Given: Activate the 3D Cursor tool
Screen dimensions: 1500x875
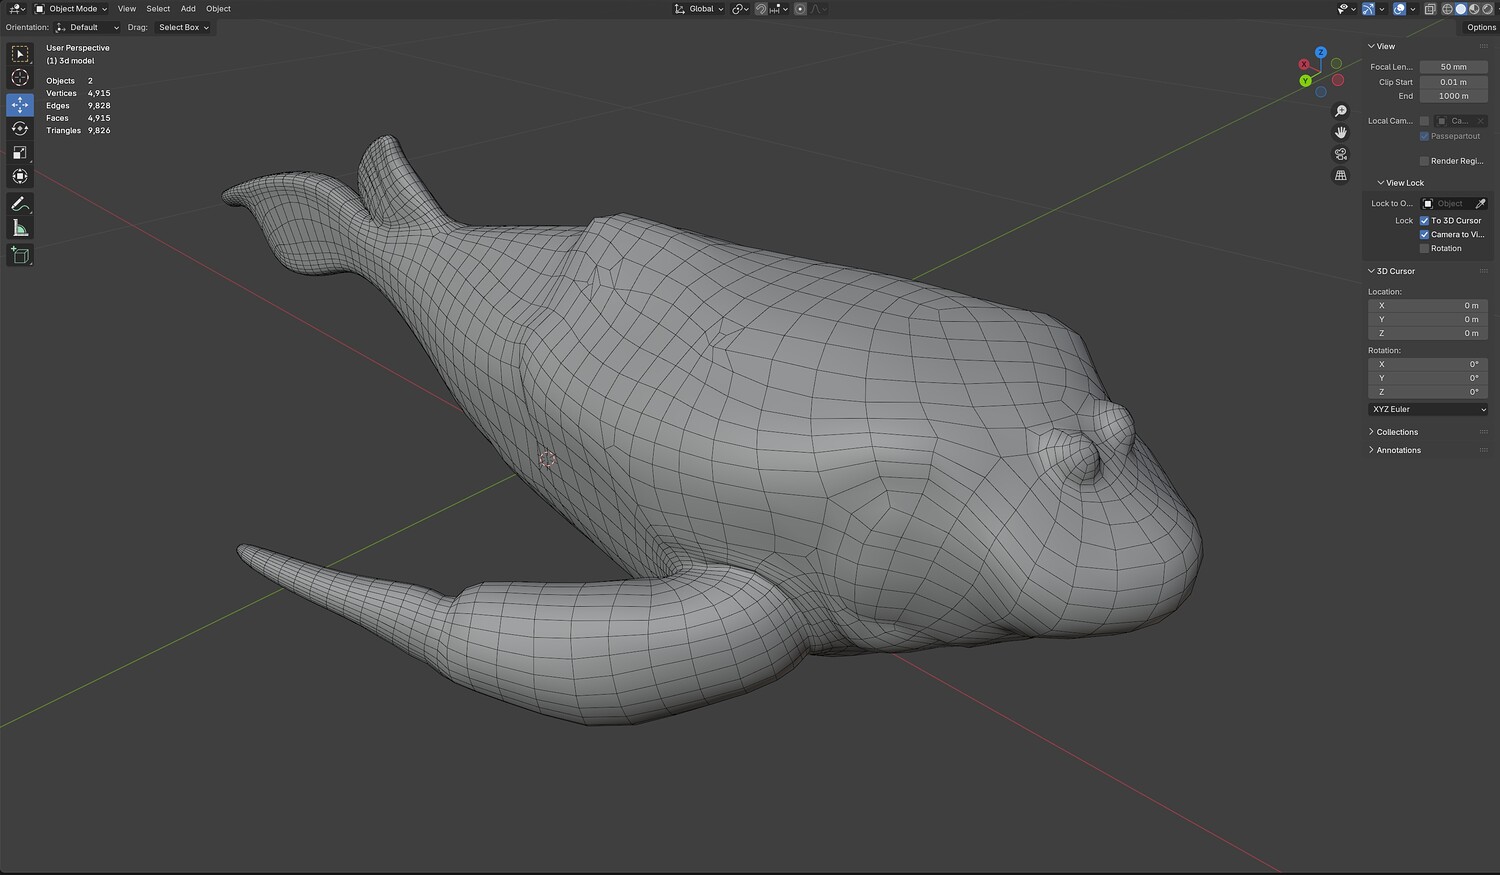Looking at the screenshot, I should coord(20,78).
